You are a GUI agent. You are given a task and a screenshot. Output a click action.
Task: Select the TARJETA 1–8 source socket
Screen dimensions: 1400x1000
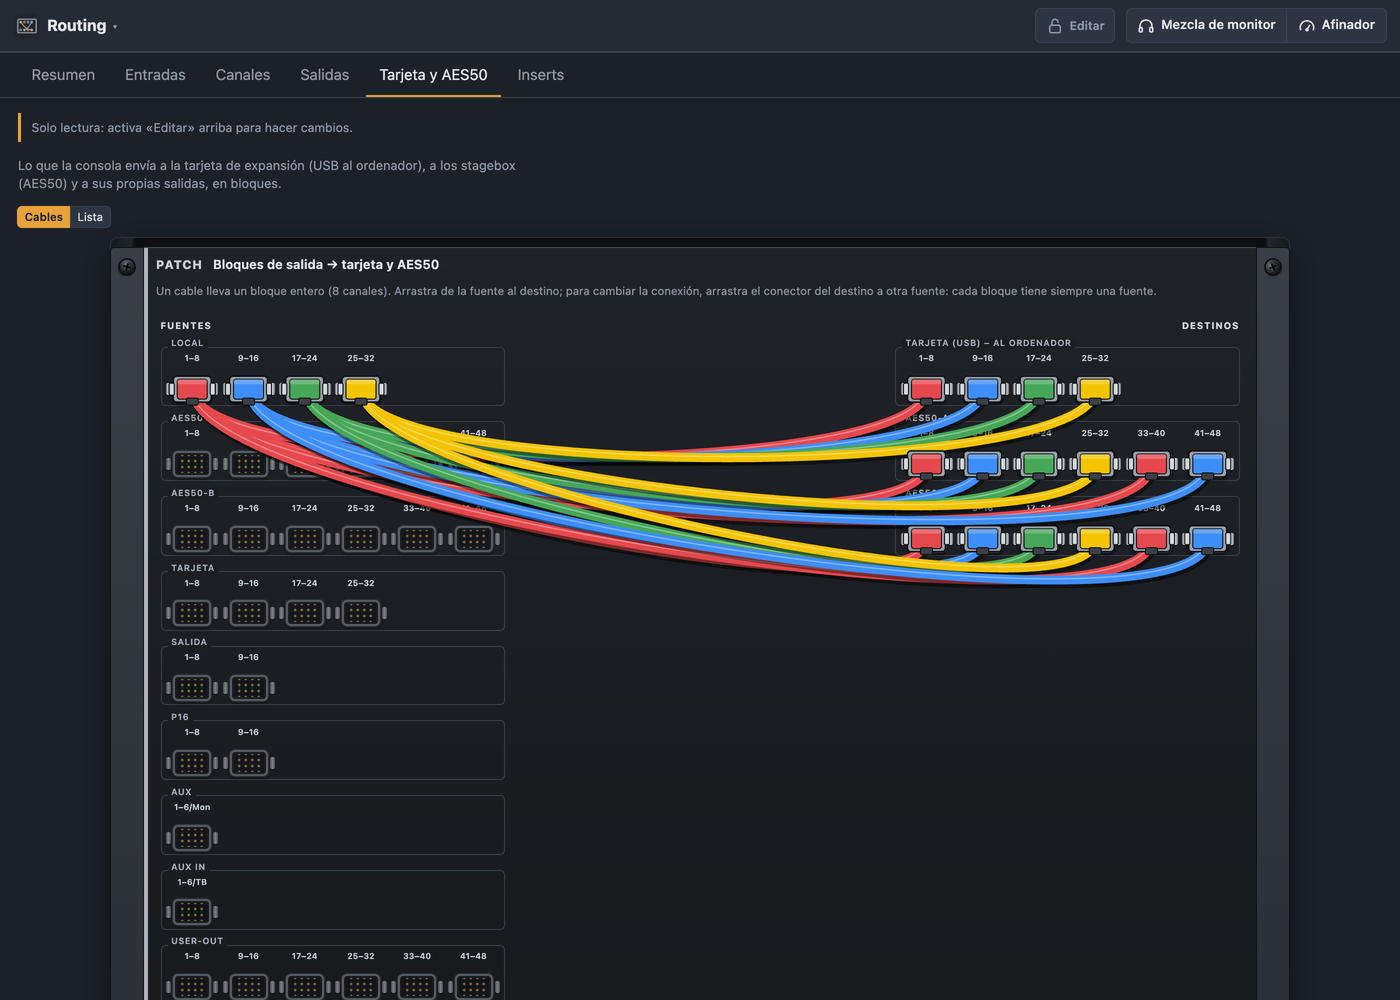click(x=192, y=613)
